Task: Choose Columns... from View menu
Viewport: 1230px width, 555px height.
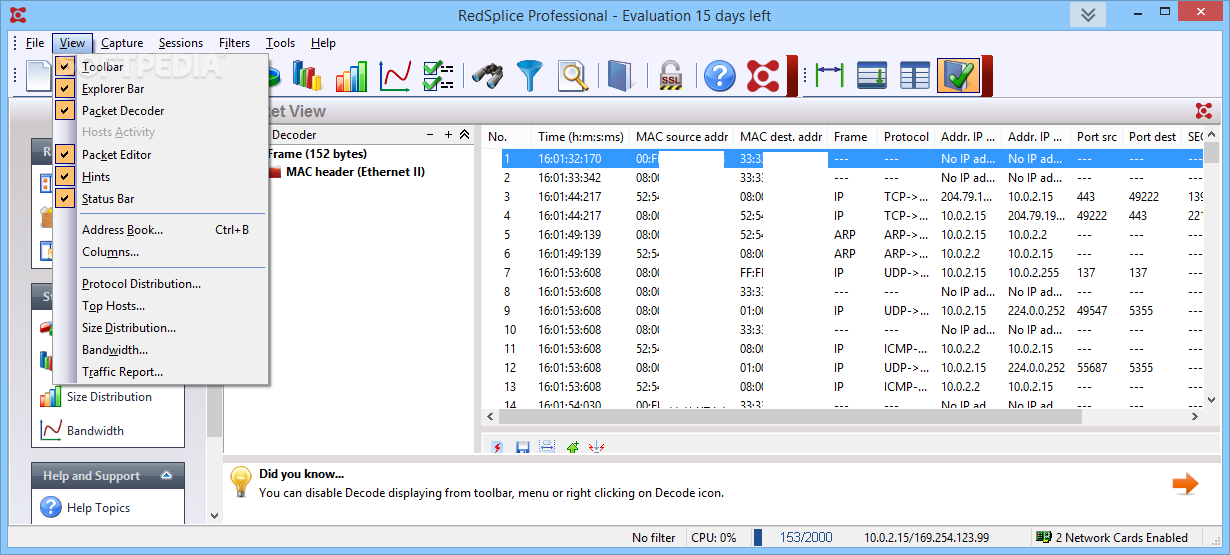Action: [x=161, y=252]
